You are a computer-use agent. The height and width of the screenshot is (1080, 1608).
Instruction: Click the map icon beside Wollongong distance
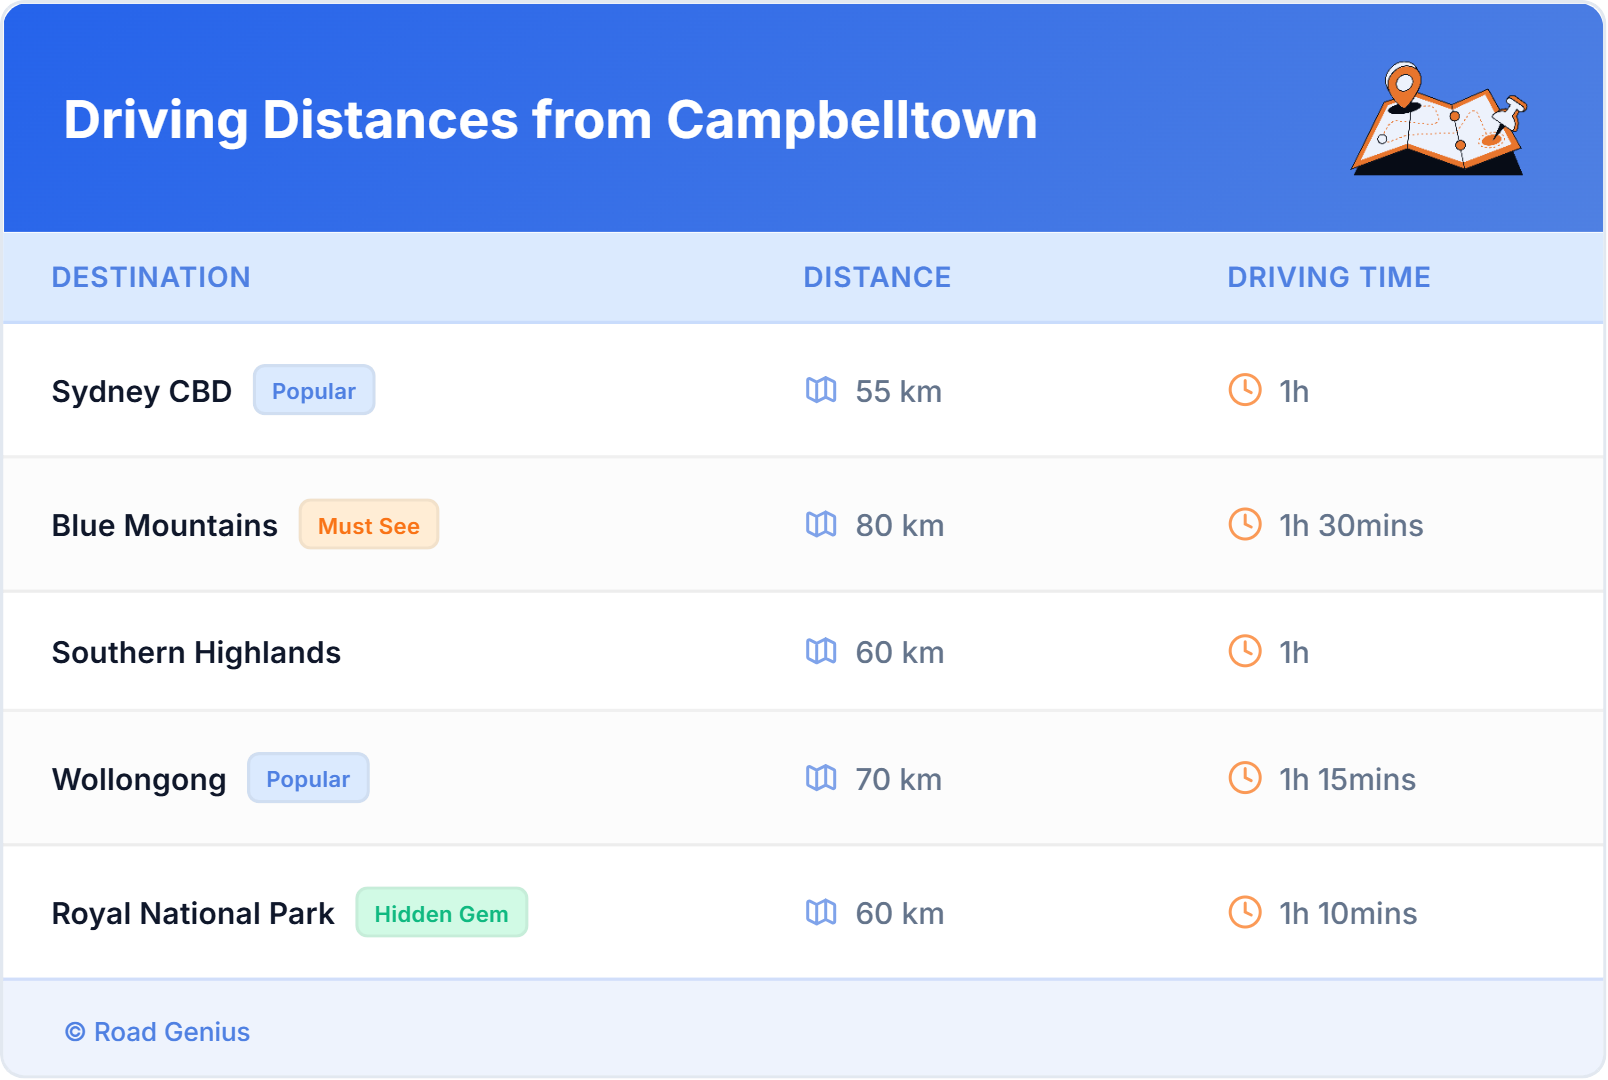[x=822, y=779]
